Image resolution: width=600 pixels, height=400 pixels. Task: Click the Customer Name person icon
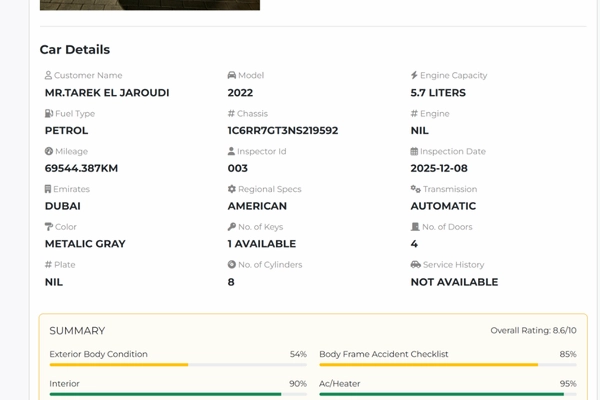coord(49,75)
